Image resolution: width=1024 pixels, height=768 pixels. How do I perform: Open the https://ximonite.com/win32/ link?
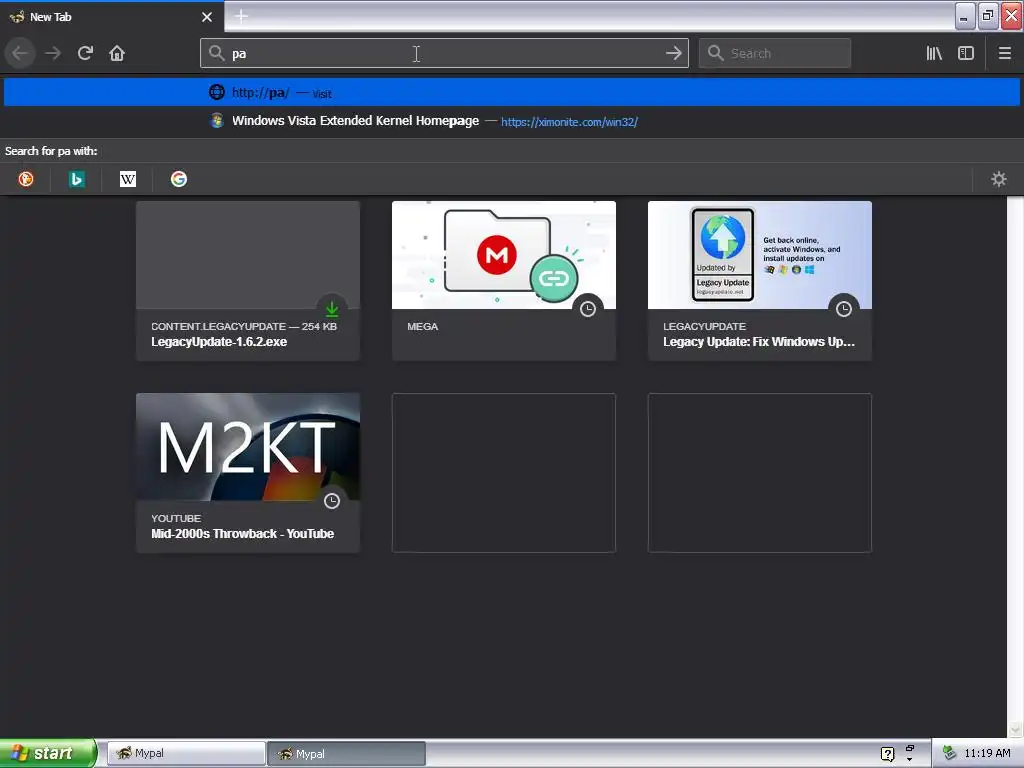click(x=569, y=121)
